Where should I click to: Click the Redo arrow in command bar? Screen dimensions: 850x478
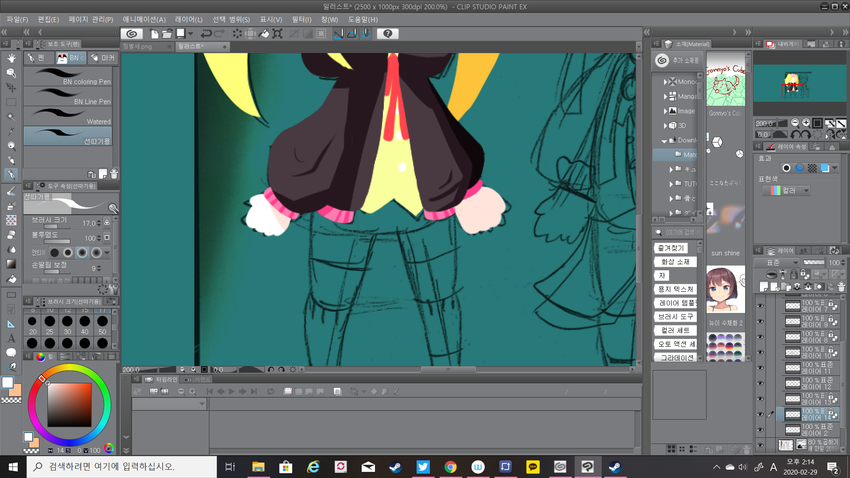[x=219, y=34]
